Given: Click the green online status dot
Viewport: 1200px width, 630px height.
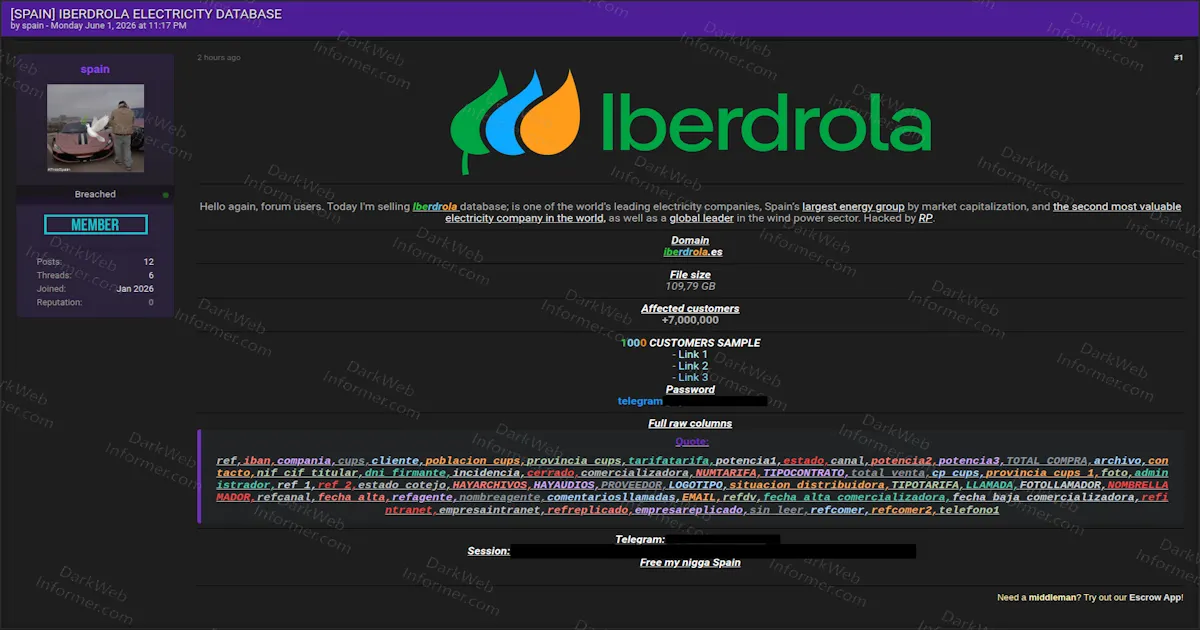Looking at the screenshot, I should 166,194.
